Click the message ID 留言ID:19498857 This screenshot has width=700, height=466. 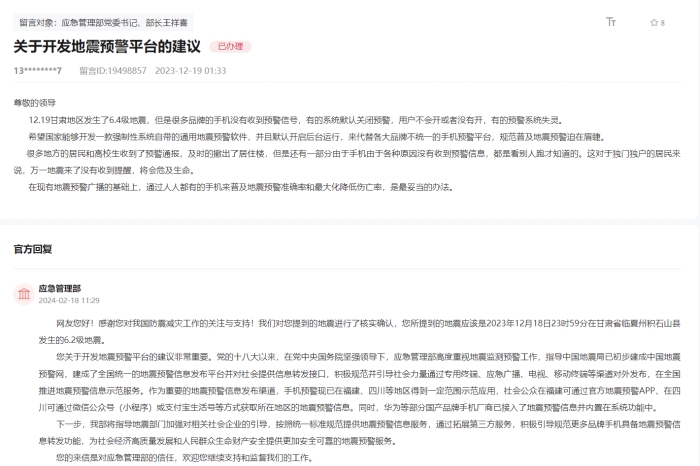(x=113, y=71)
